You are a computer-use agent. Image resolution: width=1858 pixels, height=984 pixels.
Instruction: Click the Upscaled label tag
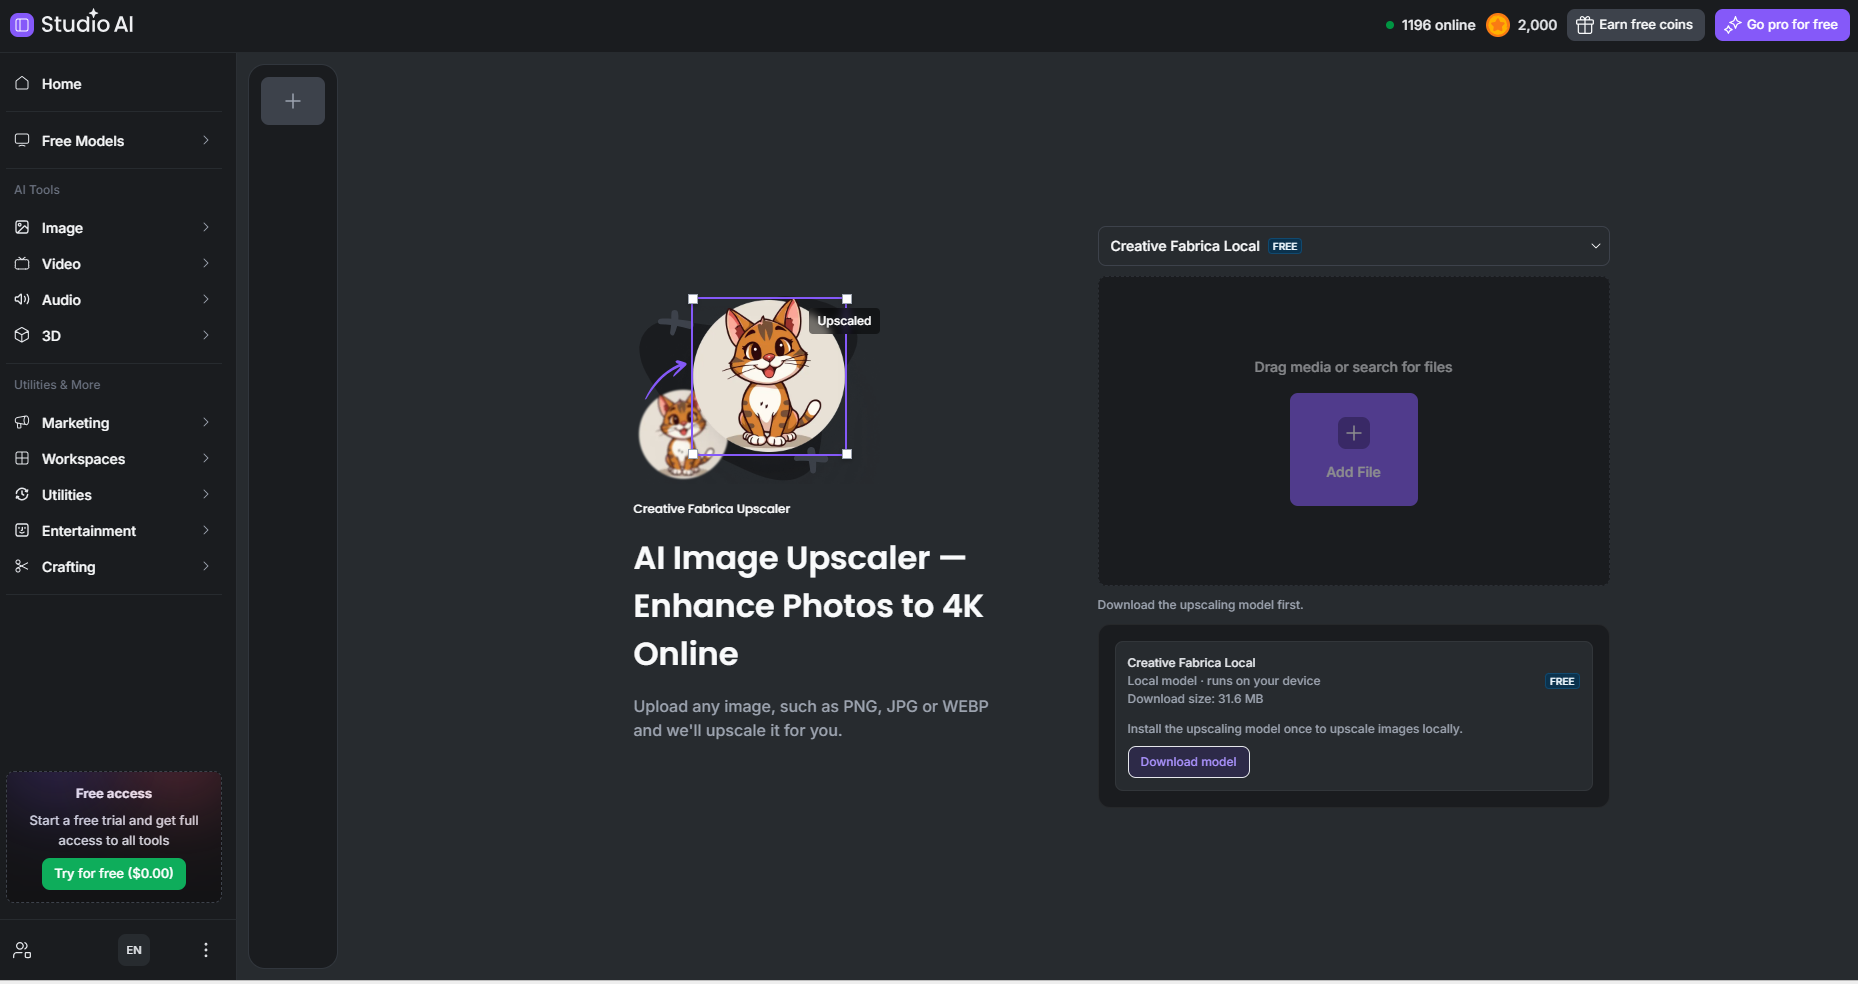pos(844,321)
